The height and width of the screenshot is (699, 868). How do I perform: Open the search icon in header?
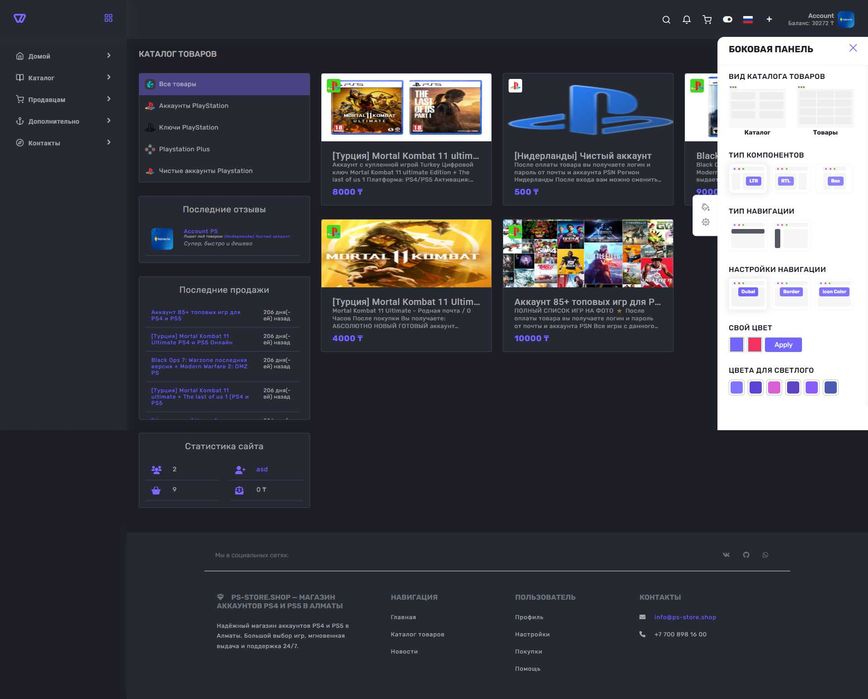coord(666,19)
